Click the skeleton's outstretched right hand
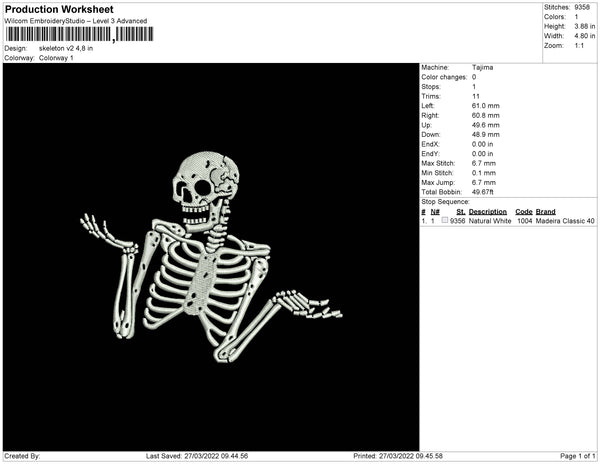This screenshot has height=464, width=600. [x=308, y=304]
